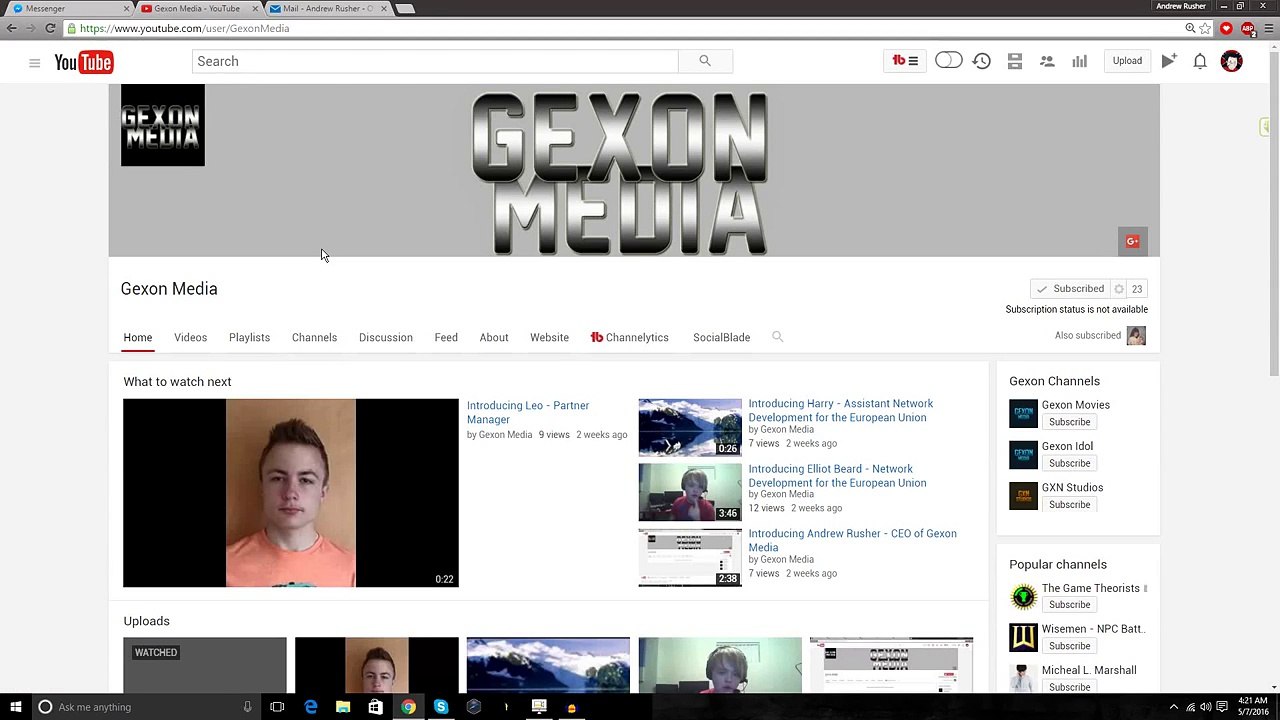
Task: Open the community people icon
Action: [1047, 61]
